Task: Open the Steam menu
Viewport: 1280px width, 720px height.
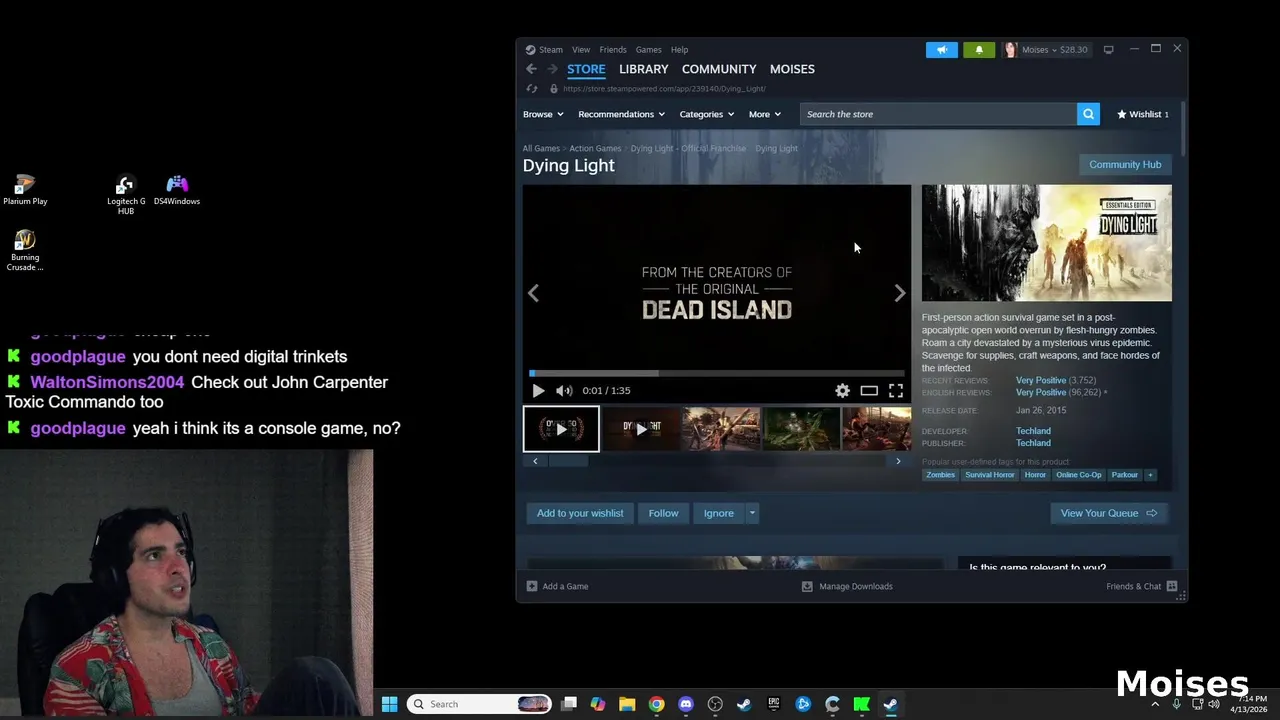Action: [x=551, y=49]
